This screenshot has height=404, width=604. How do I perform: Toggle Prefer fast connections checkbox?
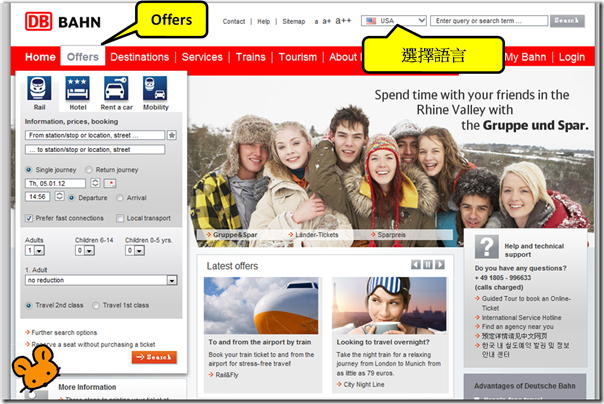29,218
